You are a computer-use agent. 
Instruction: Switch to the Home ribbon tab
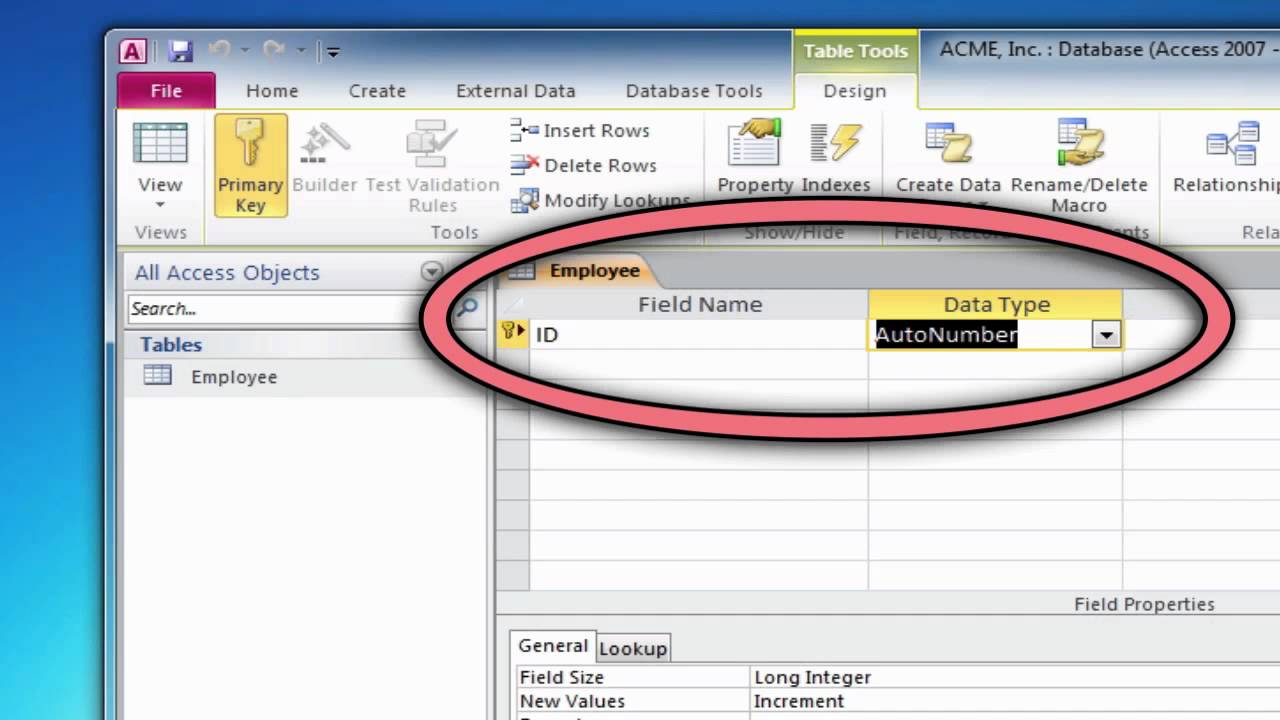[x=272, y=90]
